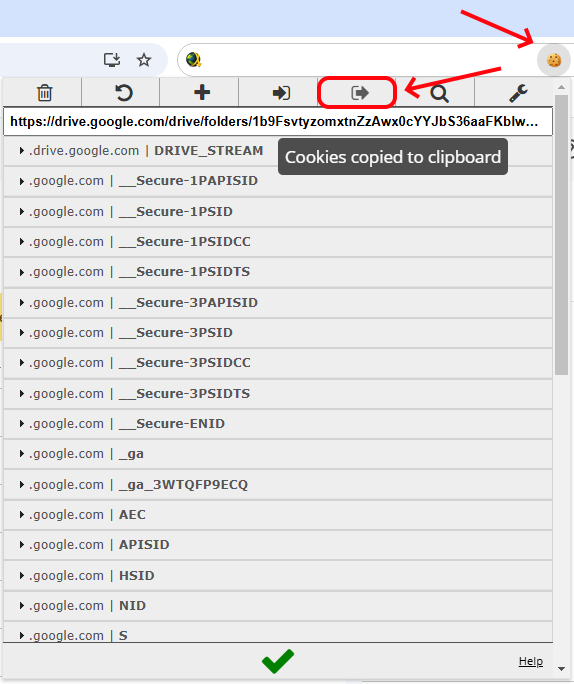Add a new cookie with the plus icon

tap(202, 92)
